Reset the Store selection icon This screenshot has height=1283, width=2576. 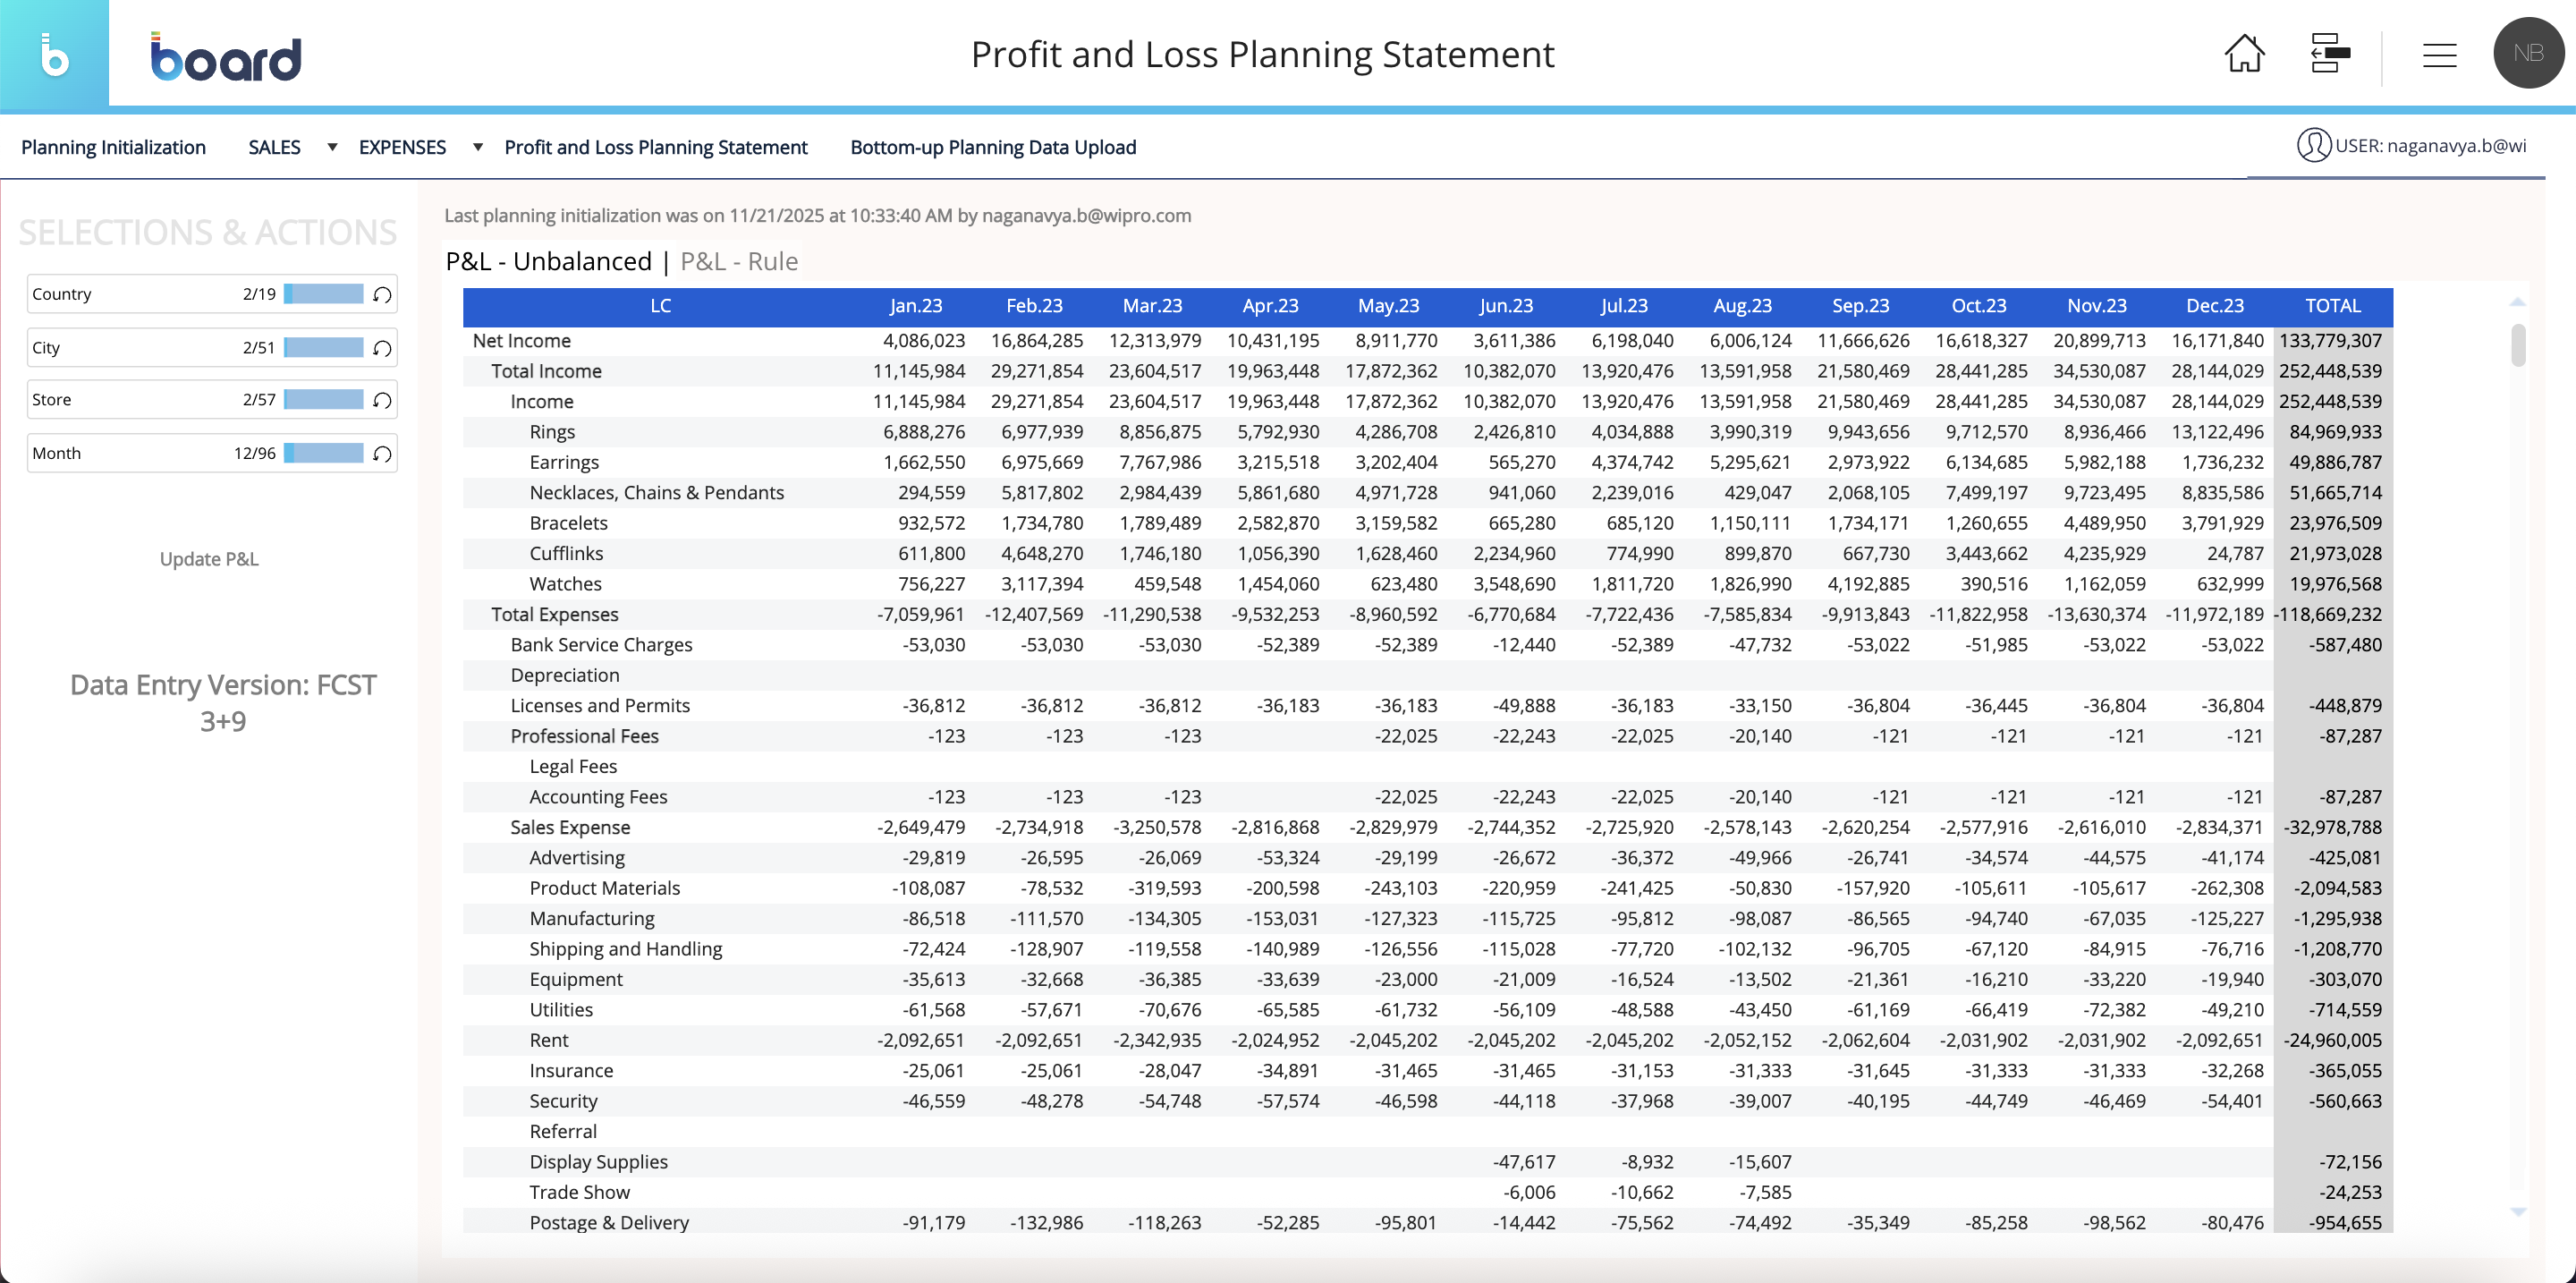382,401
